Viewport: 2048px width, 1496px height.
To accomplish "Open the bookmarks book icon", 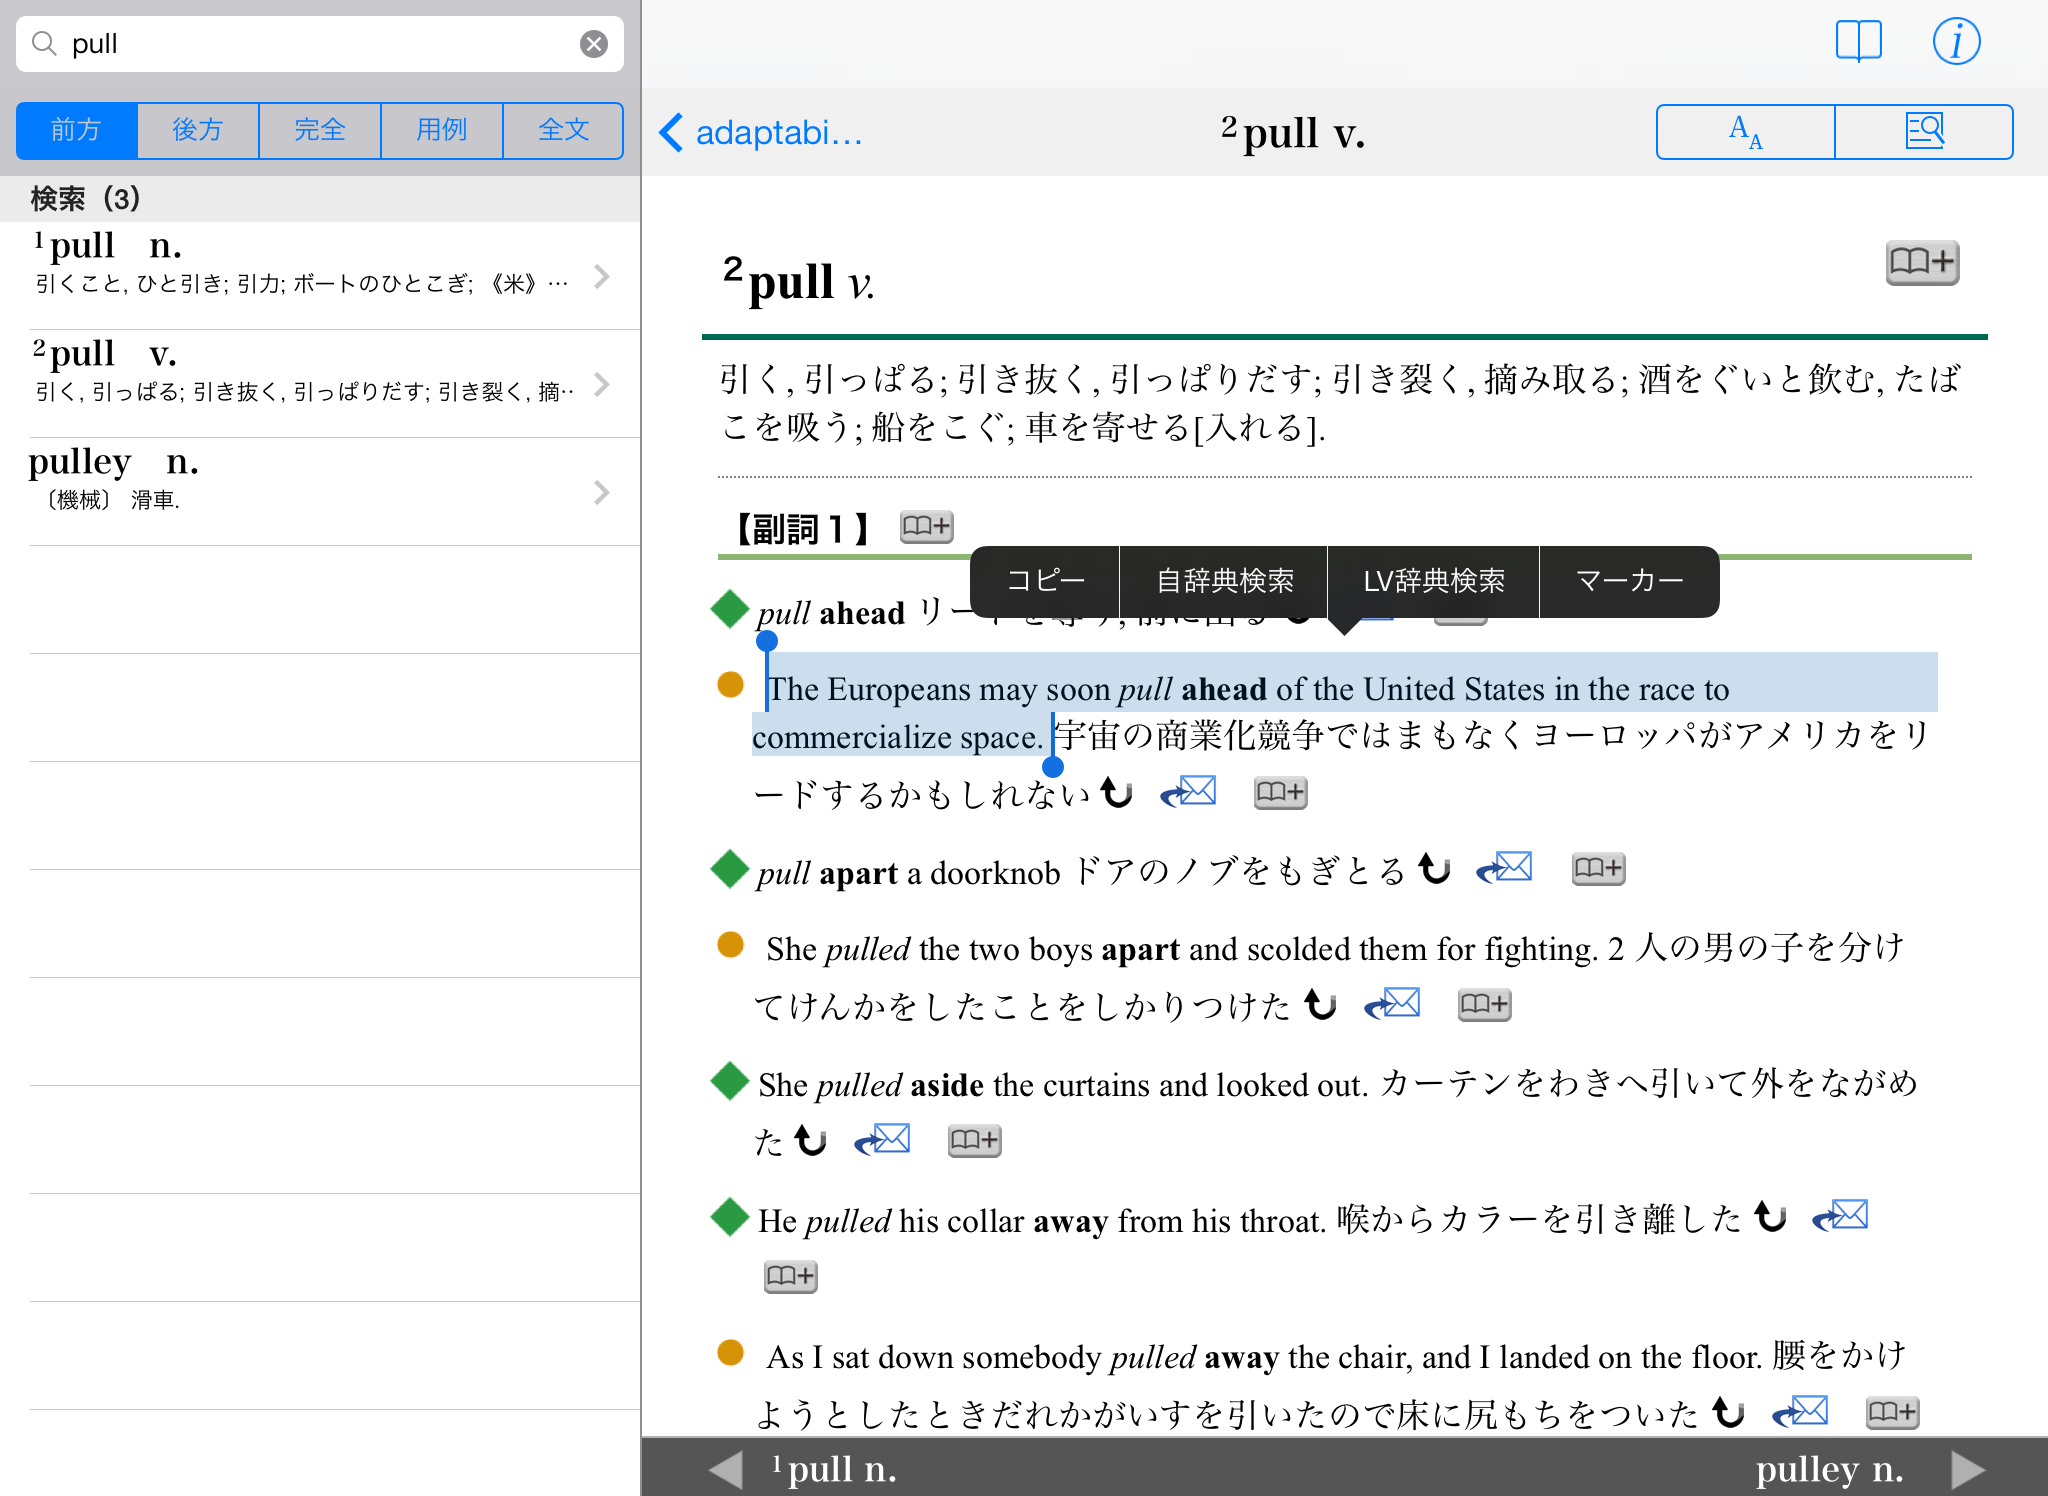I will (x=1858, y=42).
